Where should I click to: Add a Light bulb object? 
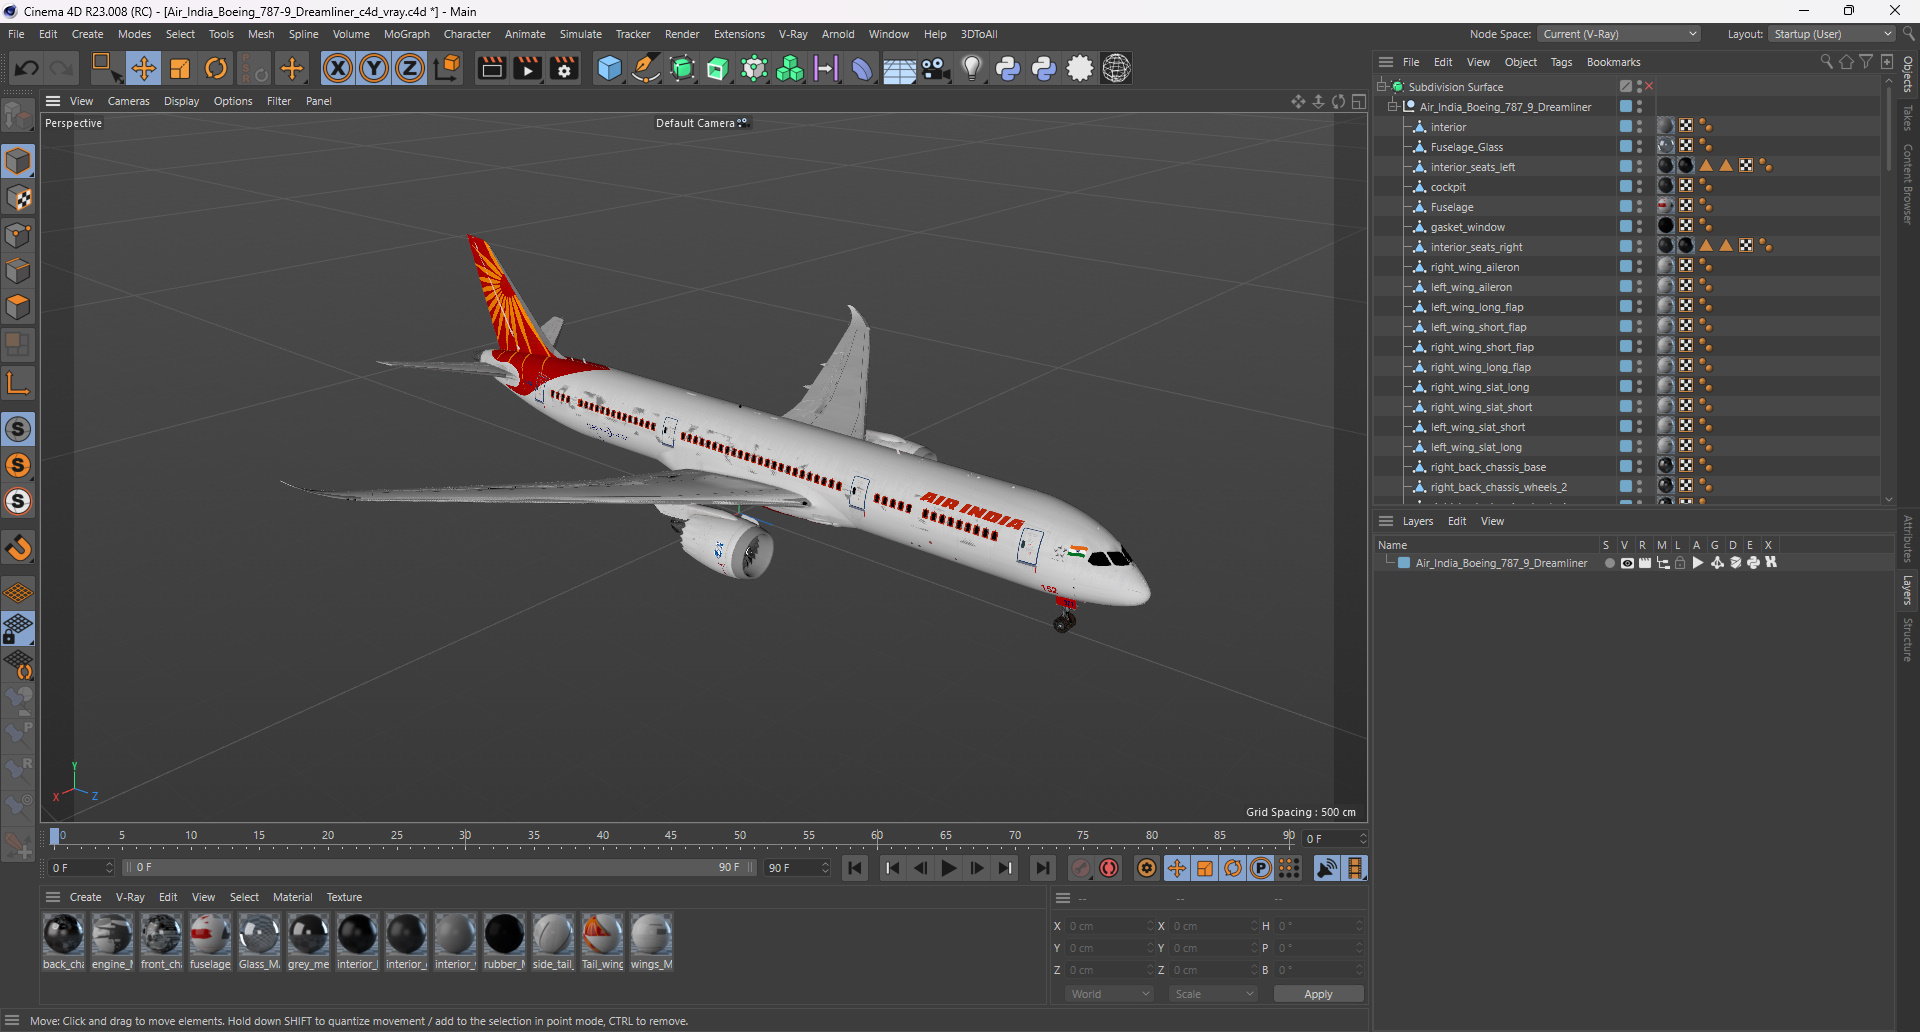click(x=972, y=68)
